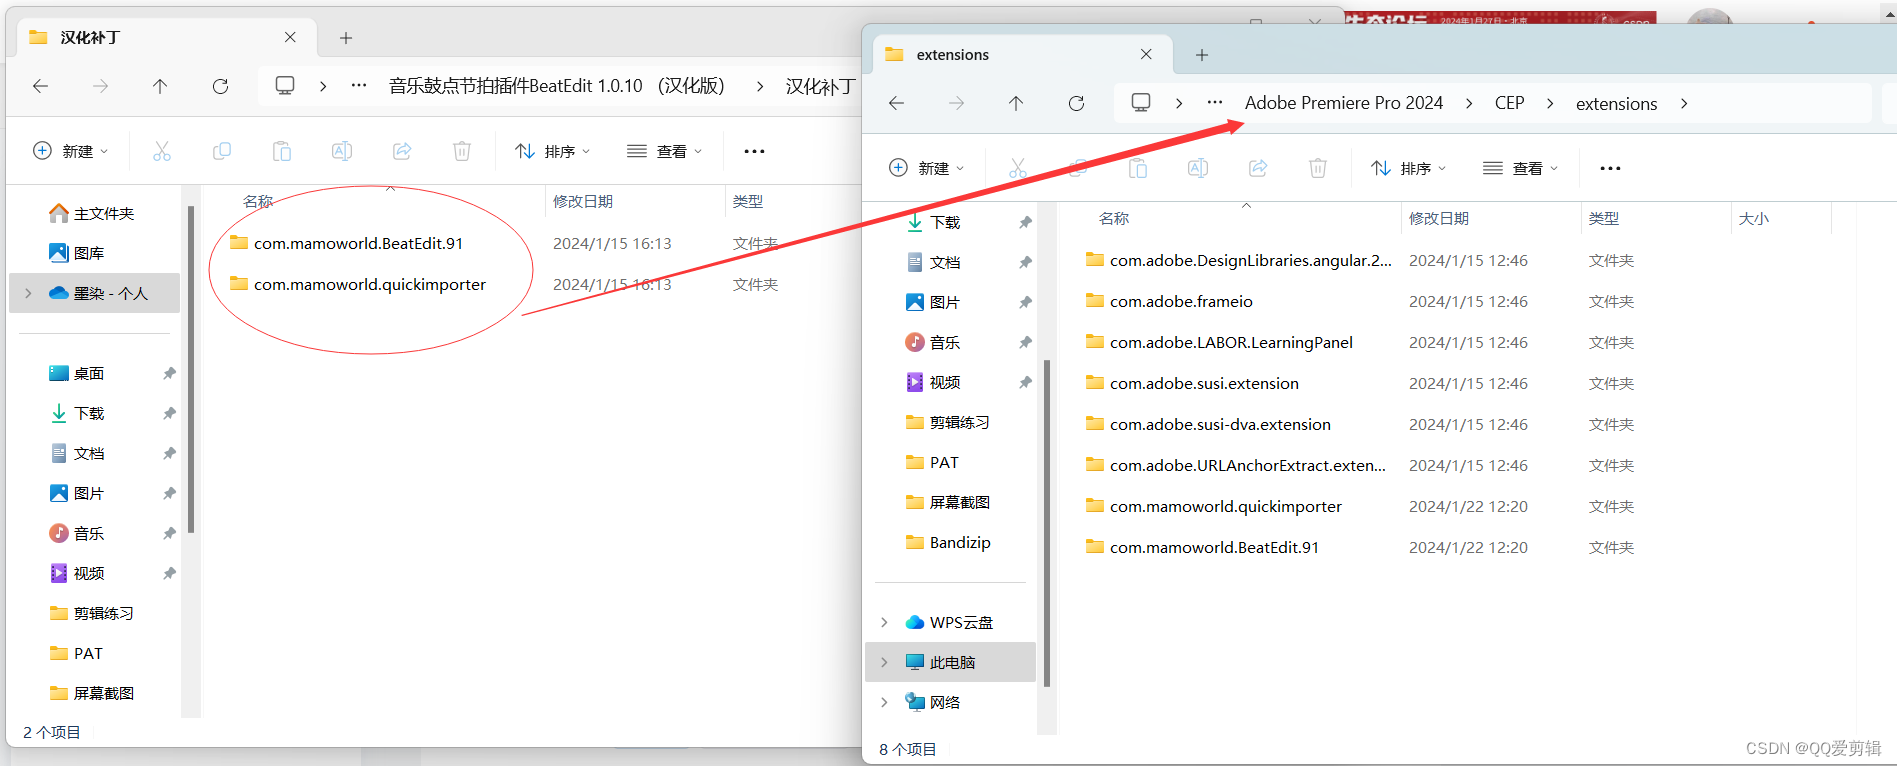Select com.mamoworld.BeatEdit.91 in 汉化补丁 window
1897x766 pixels.
[x=358, y=243]
